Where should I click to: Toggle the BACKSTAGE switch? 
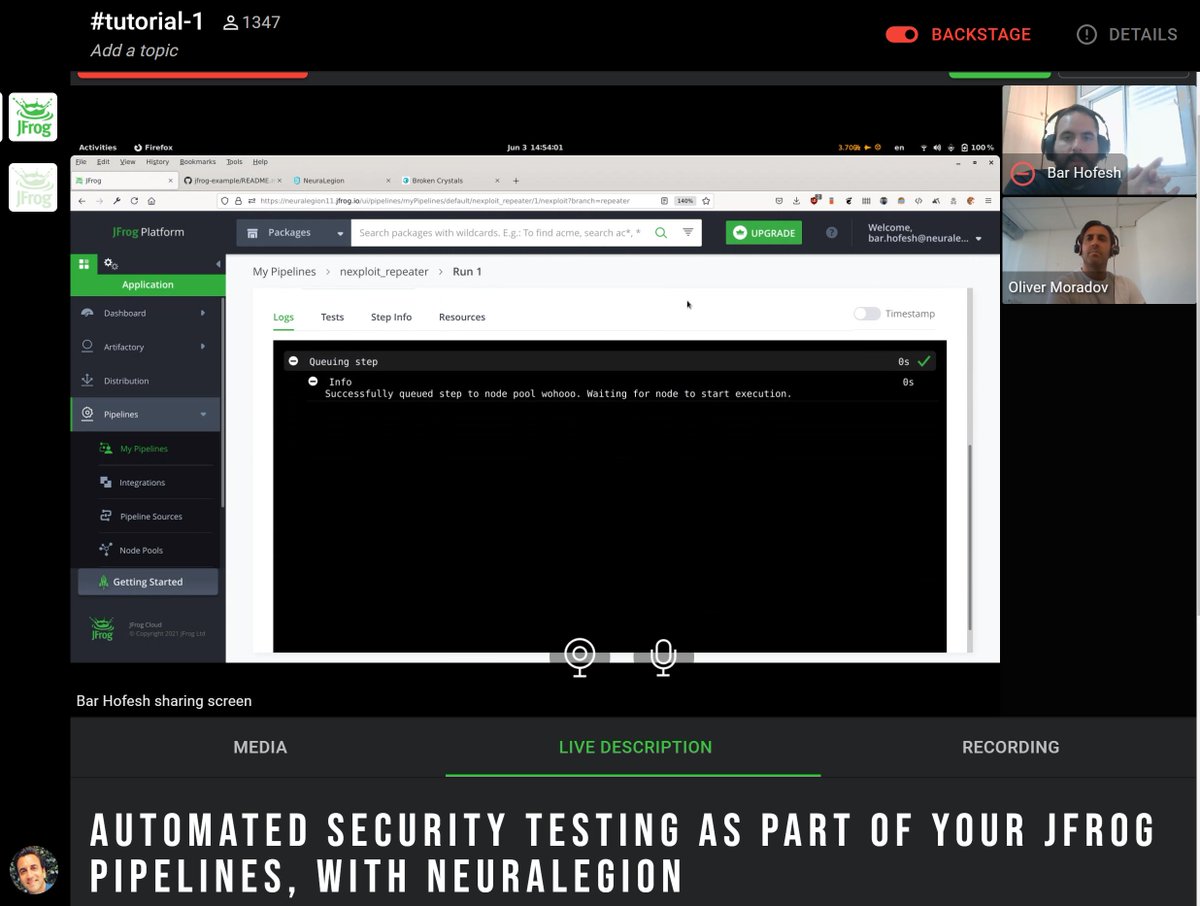pyautogui.click(x=902, y=34)
